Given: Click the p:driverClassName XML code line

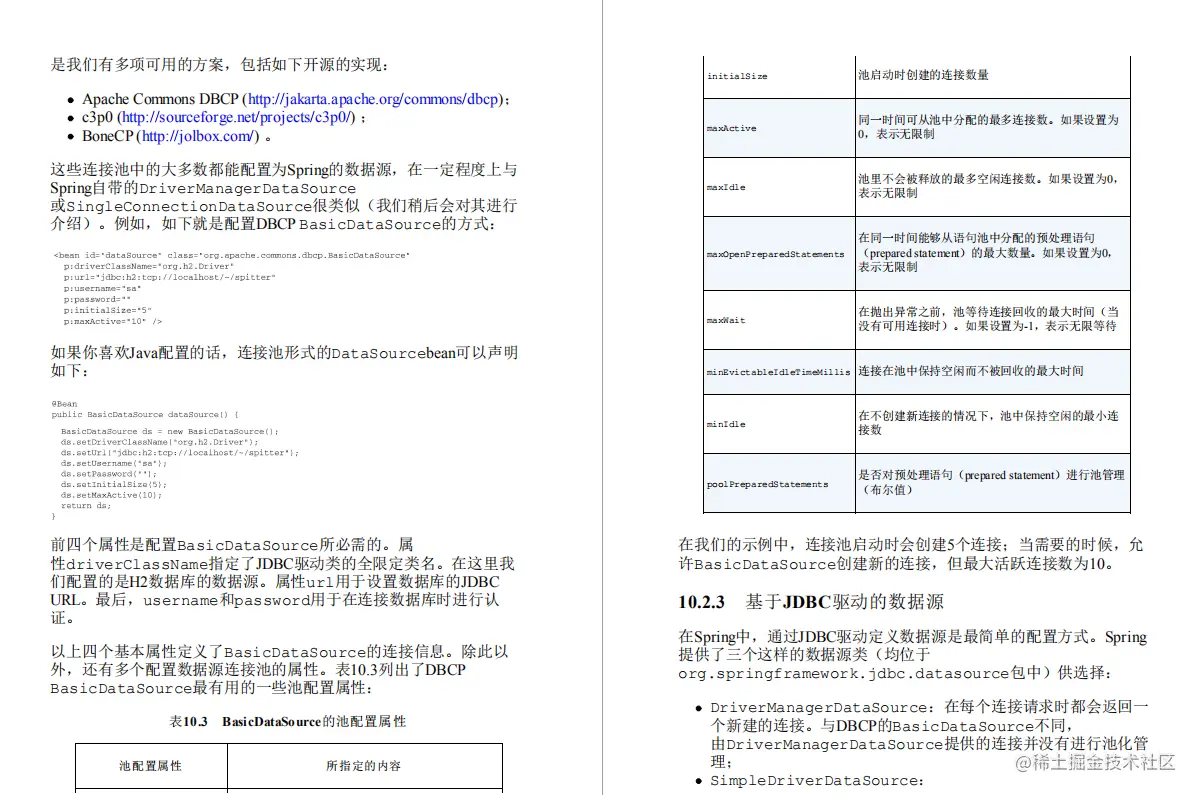Looking at the screenshot, I should pos(148,267).
